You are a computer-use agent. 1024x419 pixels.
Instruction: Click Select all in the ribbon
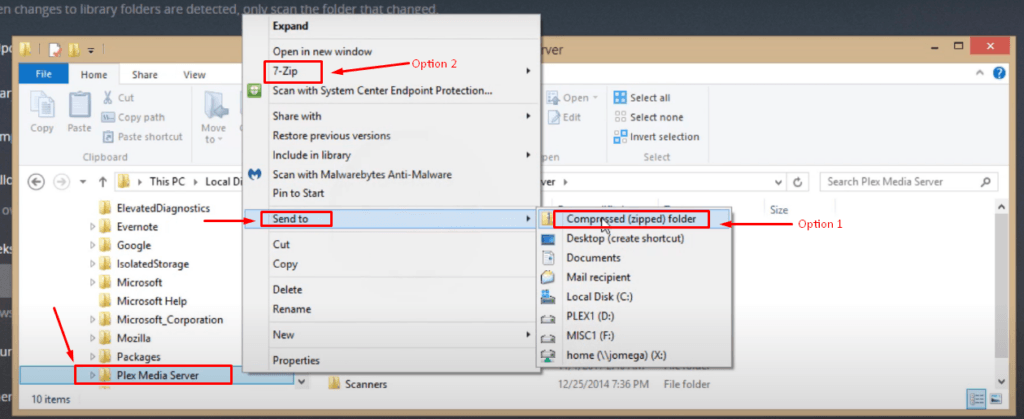click(x=643, y=98)
